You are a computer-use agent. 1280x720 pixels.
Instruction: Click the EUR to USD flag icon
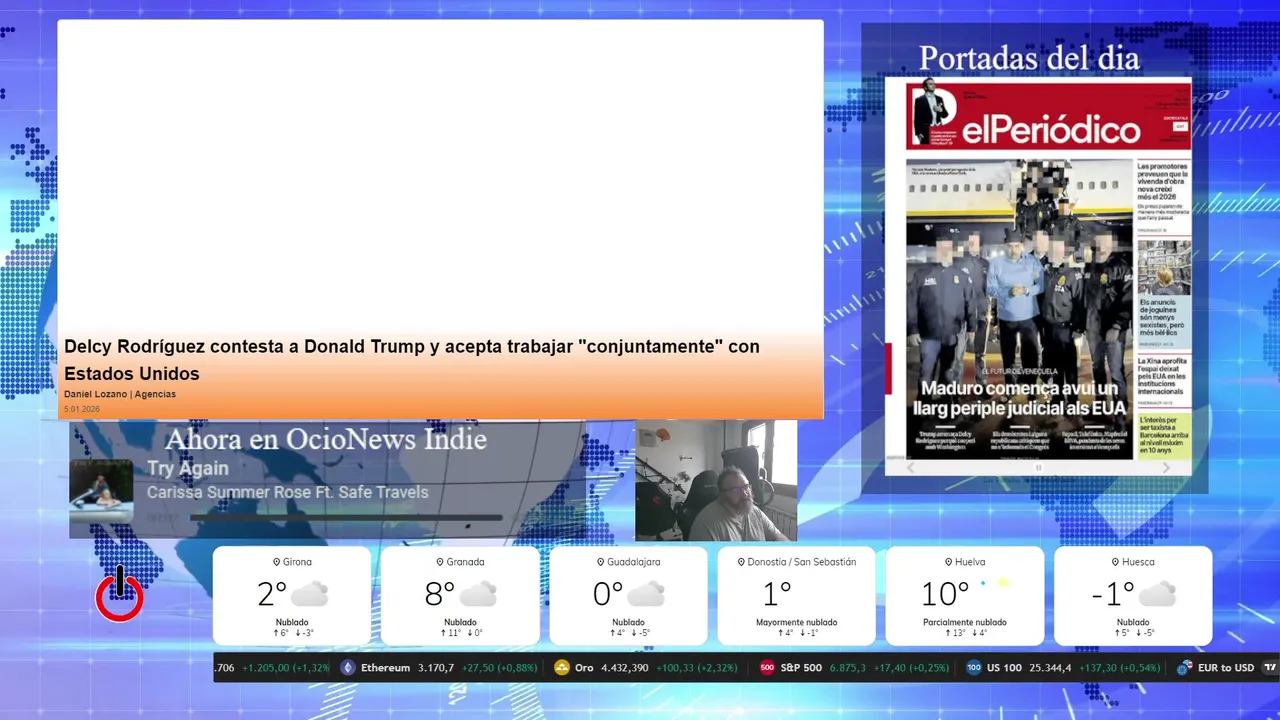coord(1184,668)
